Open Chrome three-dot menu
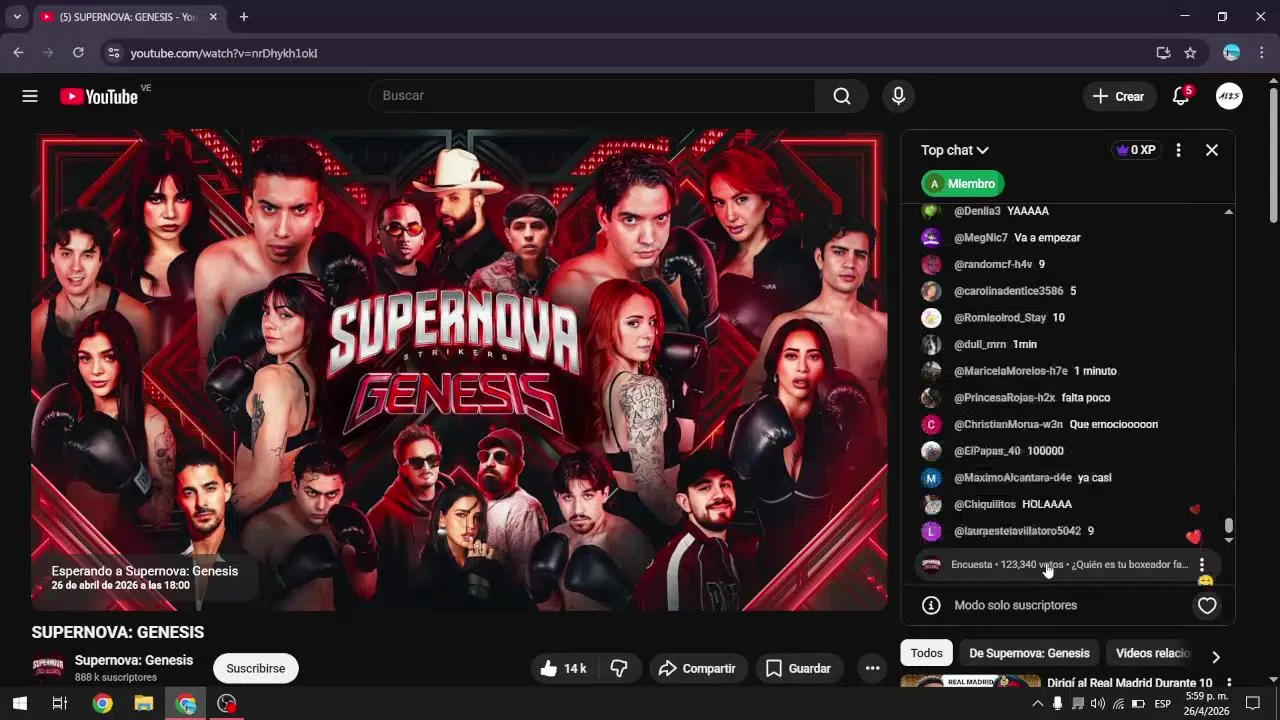The width and height of the screenshot is (1280, 720). tap(1262, 53)
